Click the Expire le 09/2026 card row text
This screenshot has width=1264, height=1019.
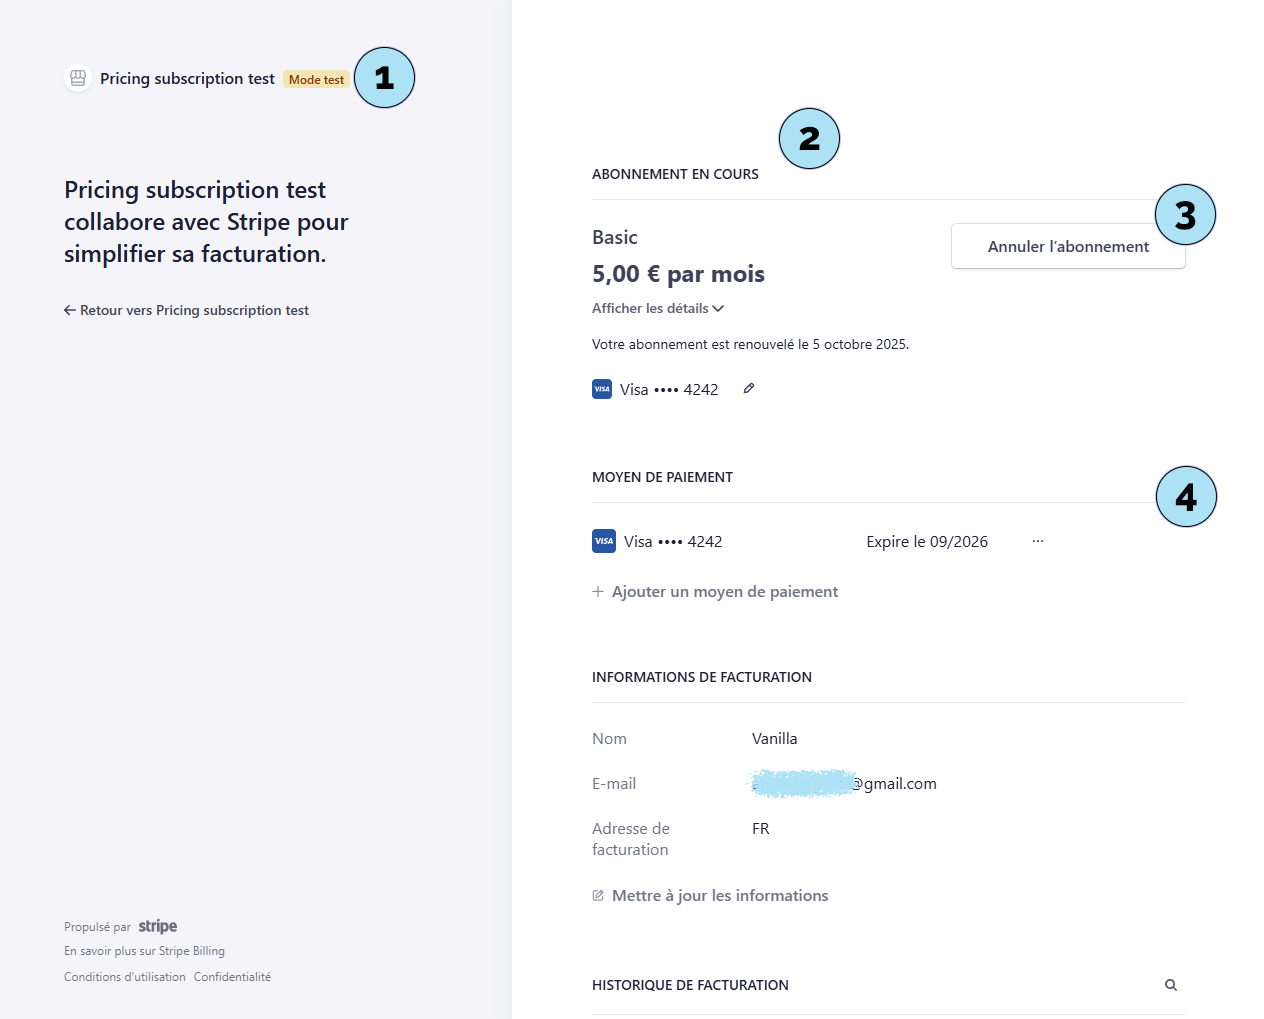point(927,541)
